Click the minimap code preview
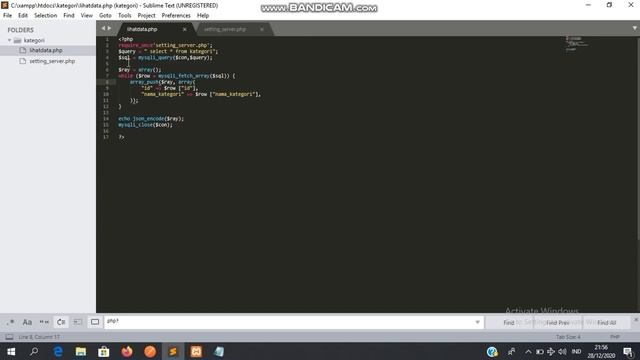Image resolution: width=640 pixels, height=360 pixels. click(x=576, y=43)
